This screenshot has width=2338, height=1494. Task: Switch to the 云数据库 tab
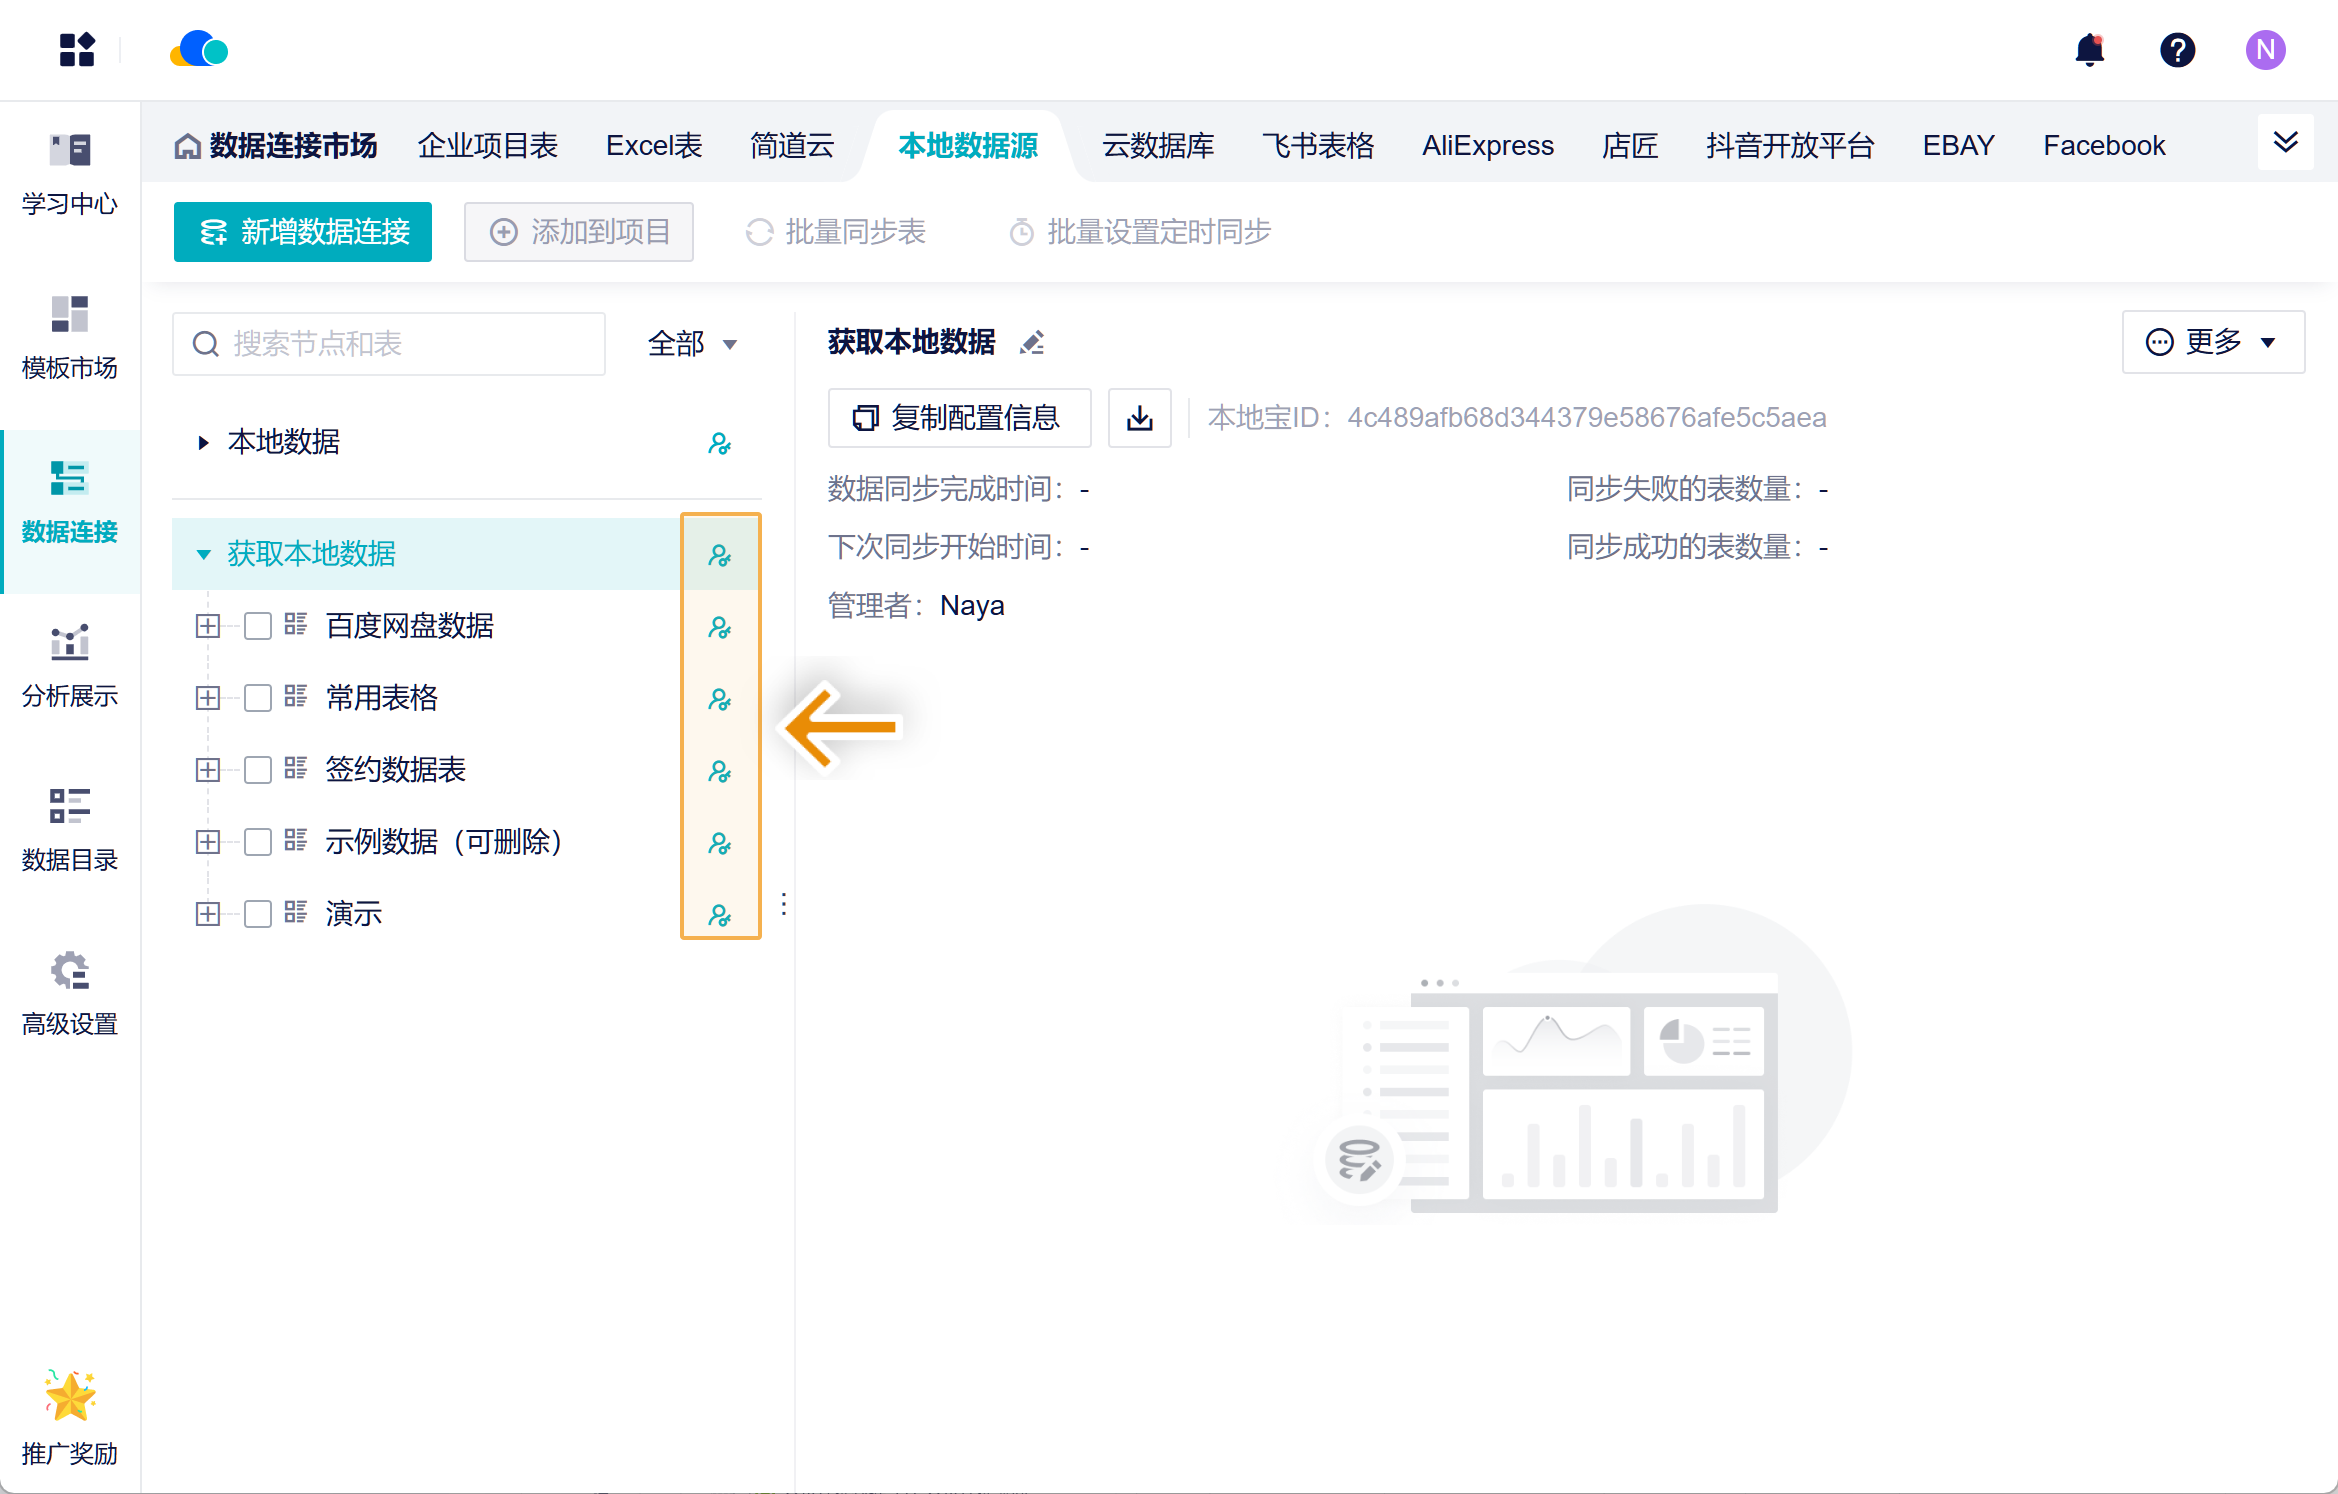pos(1157,146)
